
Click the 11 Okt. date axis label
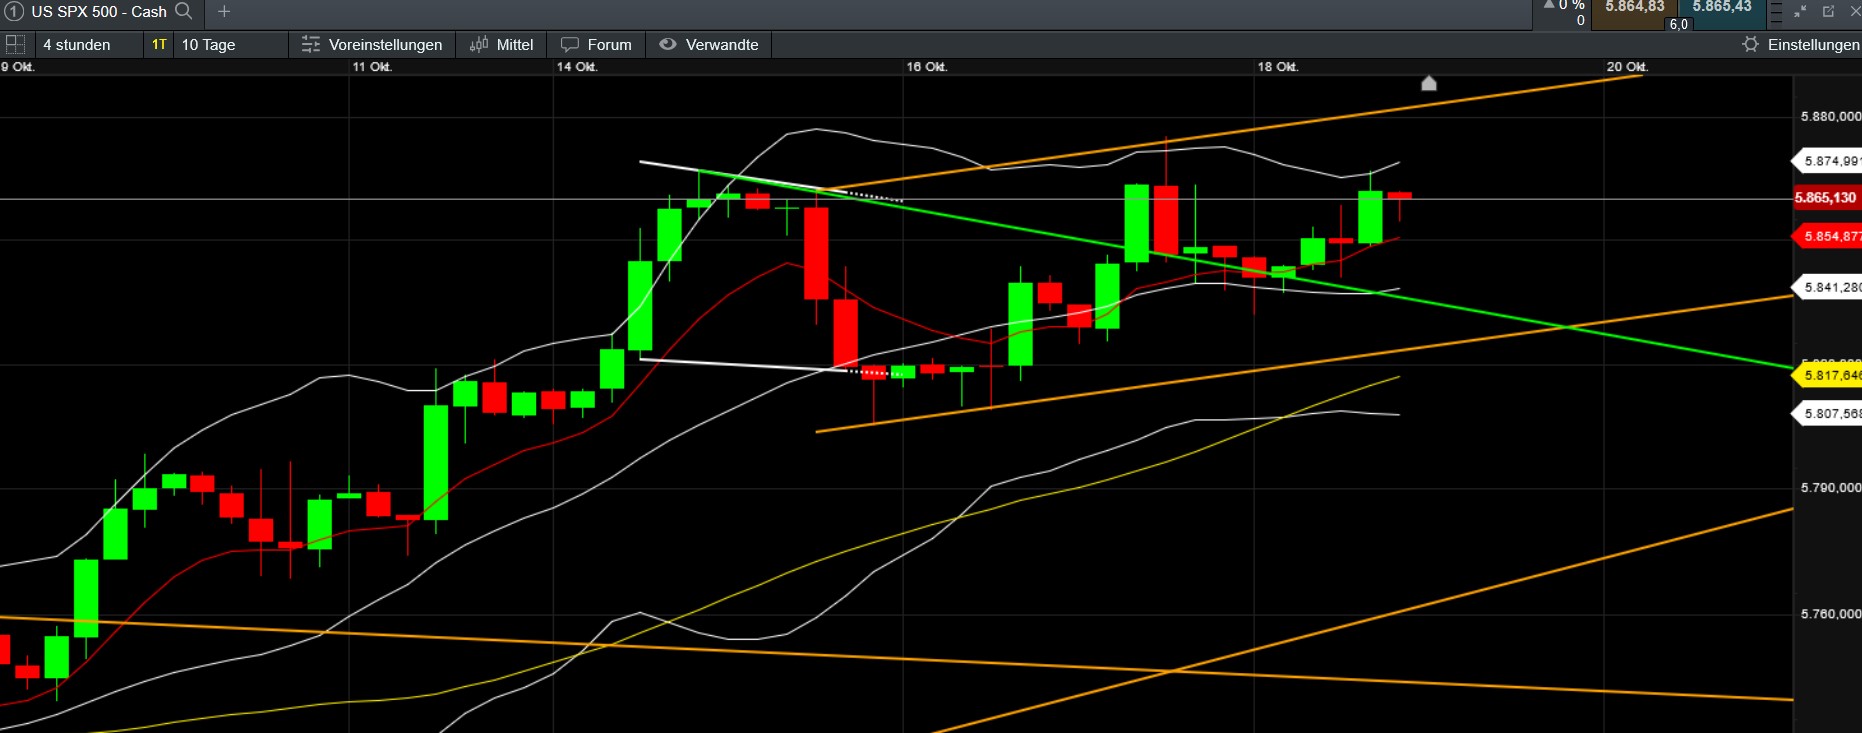coord(372,67)
